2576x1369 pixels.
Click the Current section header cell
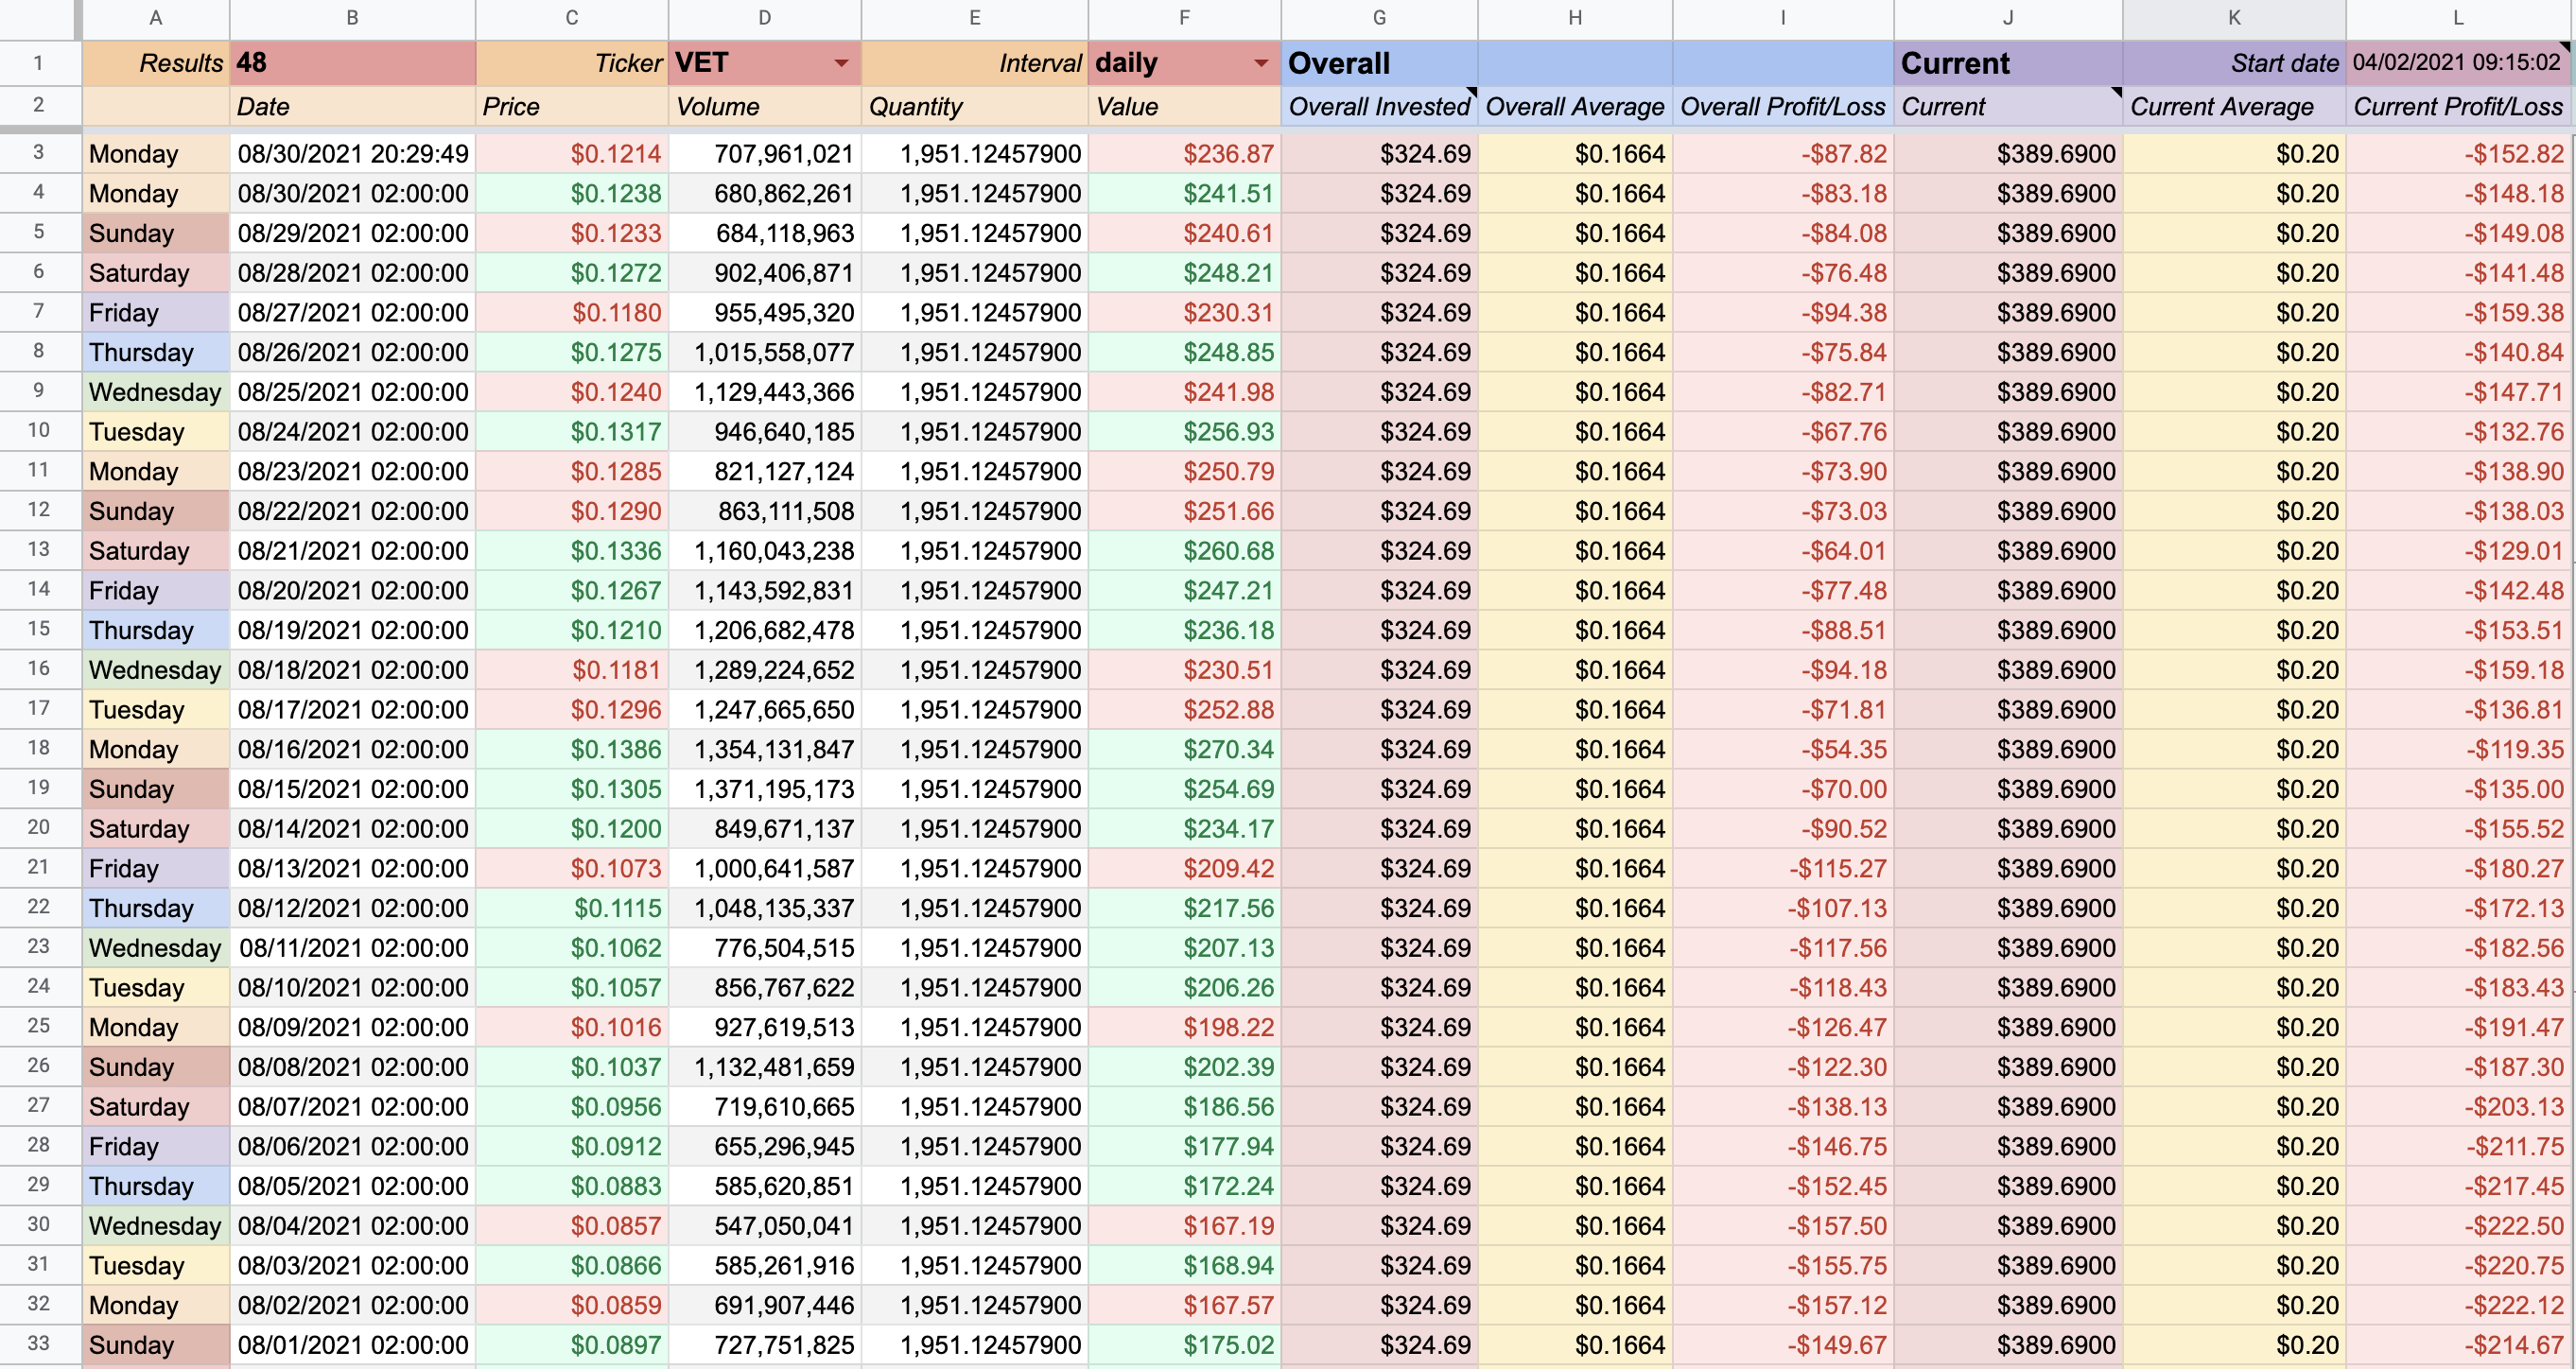[2006, 63]
